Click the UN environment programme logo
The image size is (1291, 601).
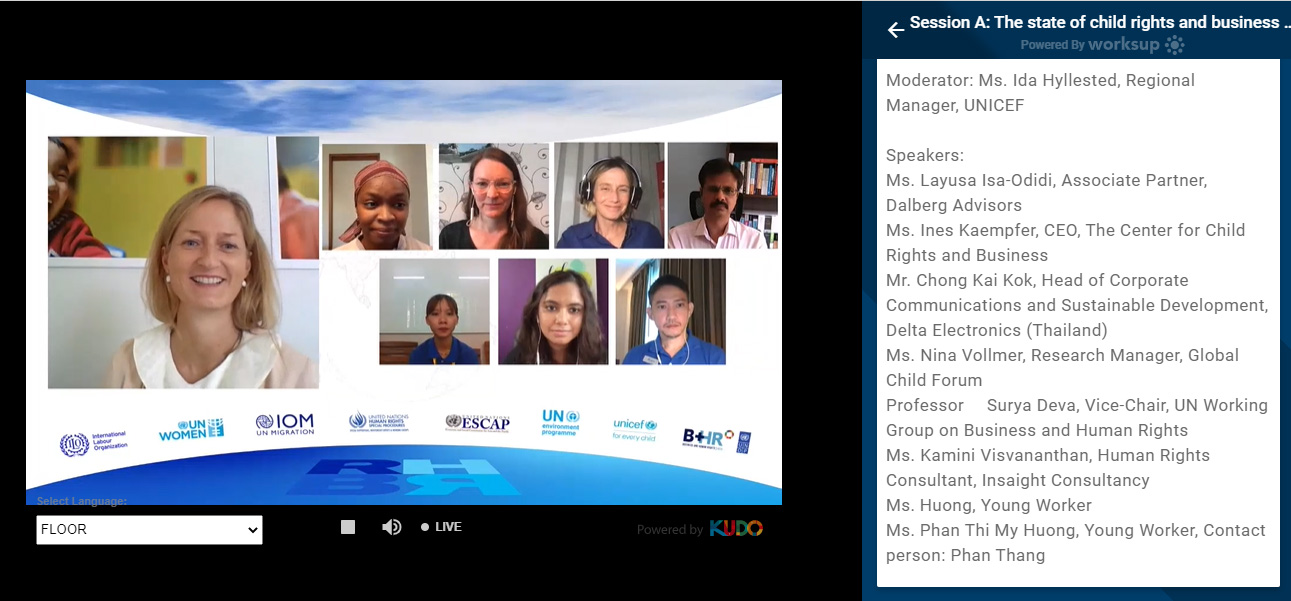point(560,423)
